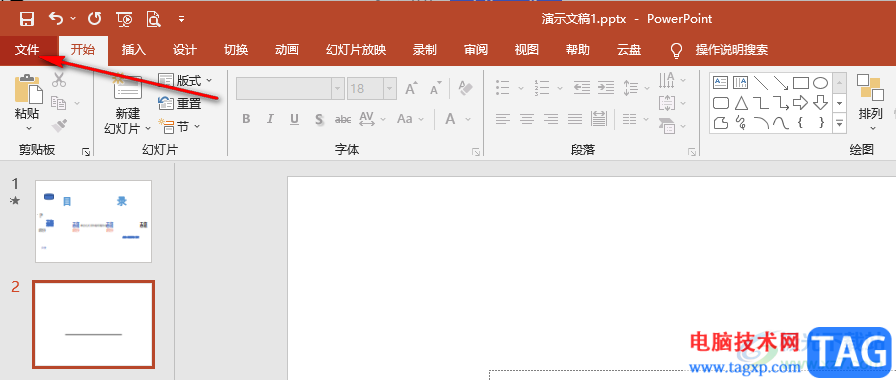
Task: Open the 帮助 tab
Action: point(577,50)
